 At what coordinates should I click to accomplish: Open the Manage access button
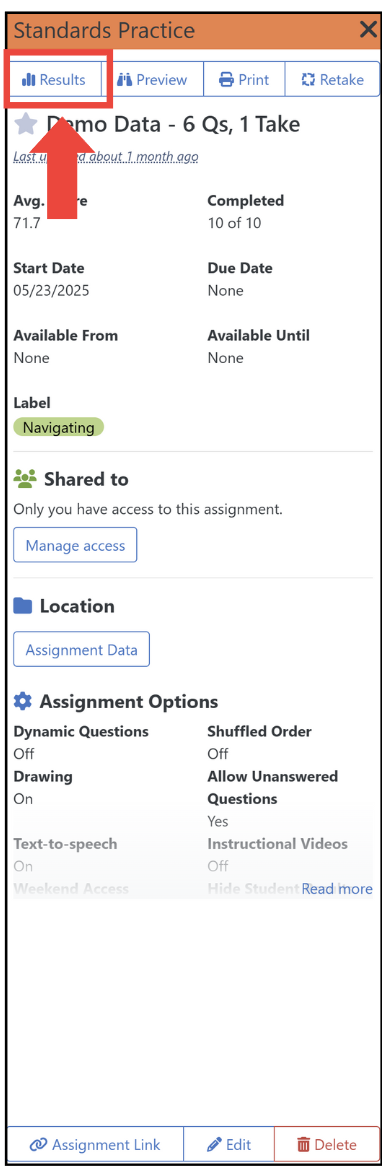(x=75, y=545)
